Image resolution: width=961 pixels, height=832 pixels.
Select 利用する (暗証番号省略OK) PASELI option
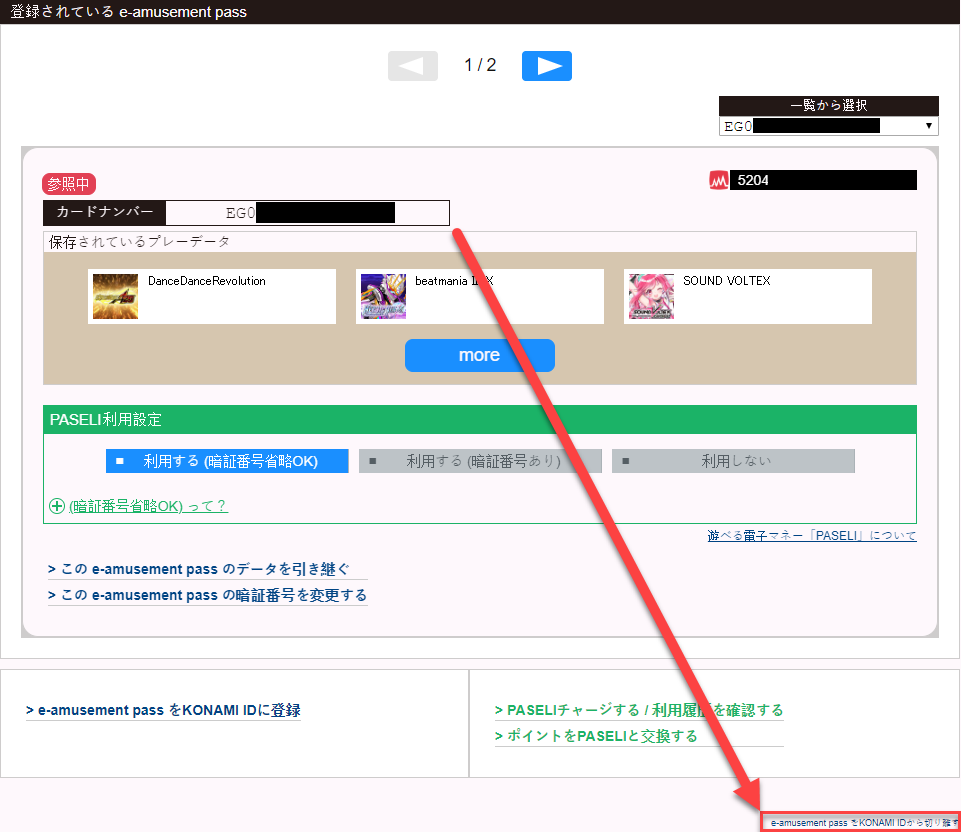tap(227, 461)
